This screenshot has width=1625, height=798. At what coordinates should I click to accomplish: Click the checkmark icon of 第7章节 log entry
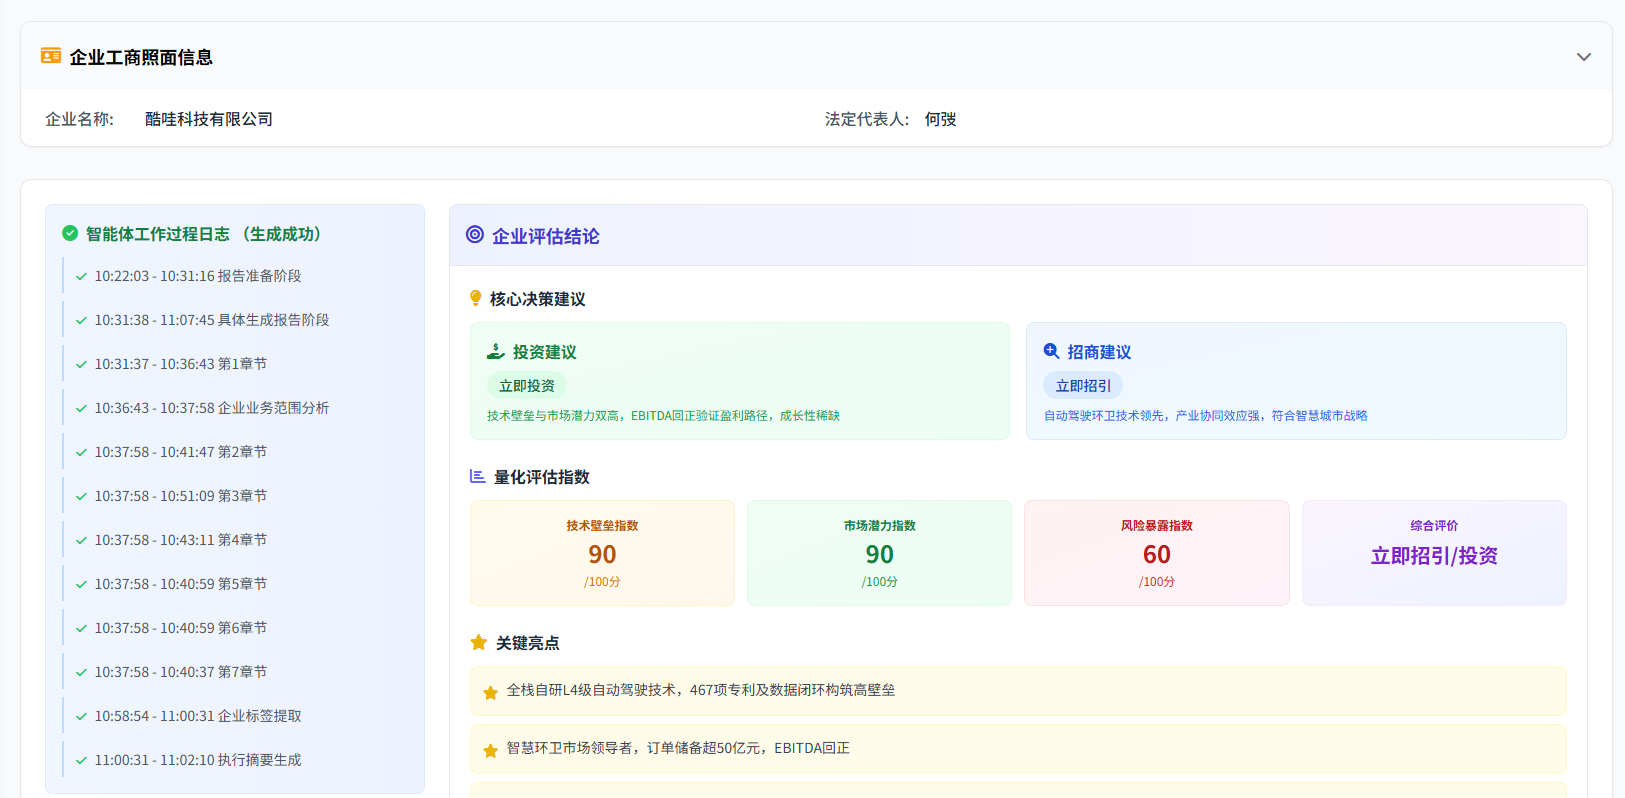[82, 673]
